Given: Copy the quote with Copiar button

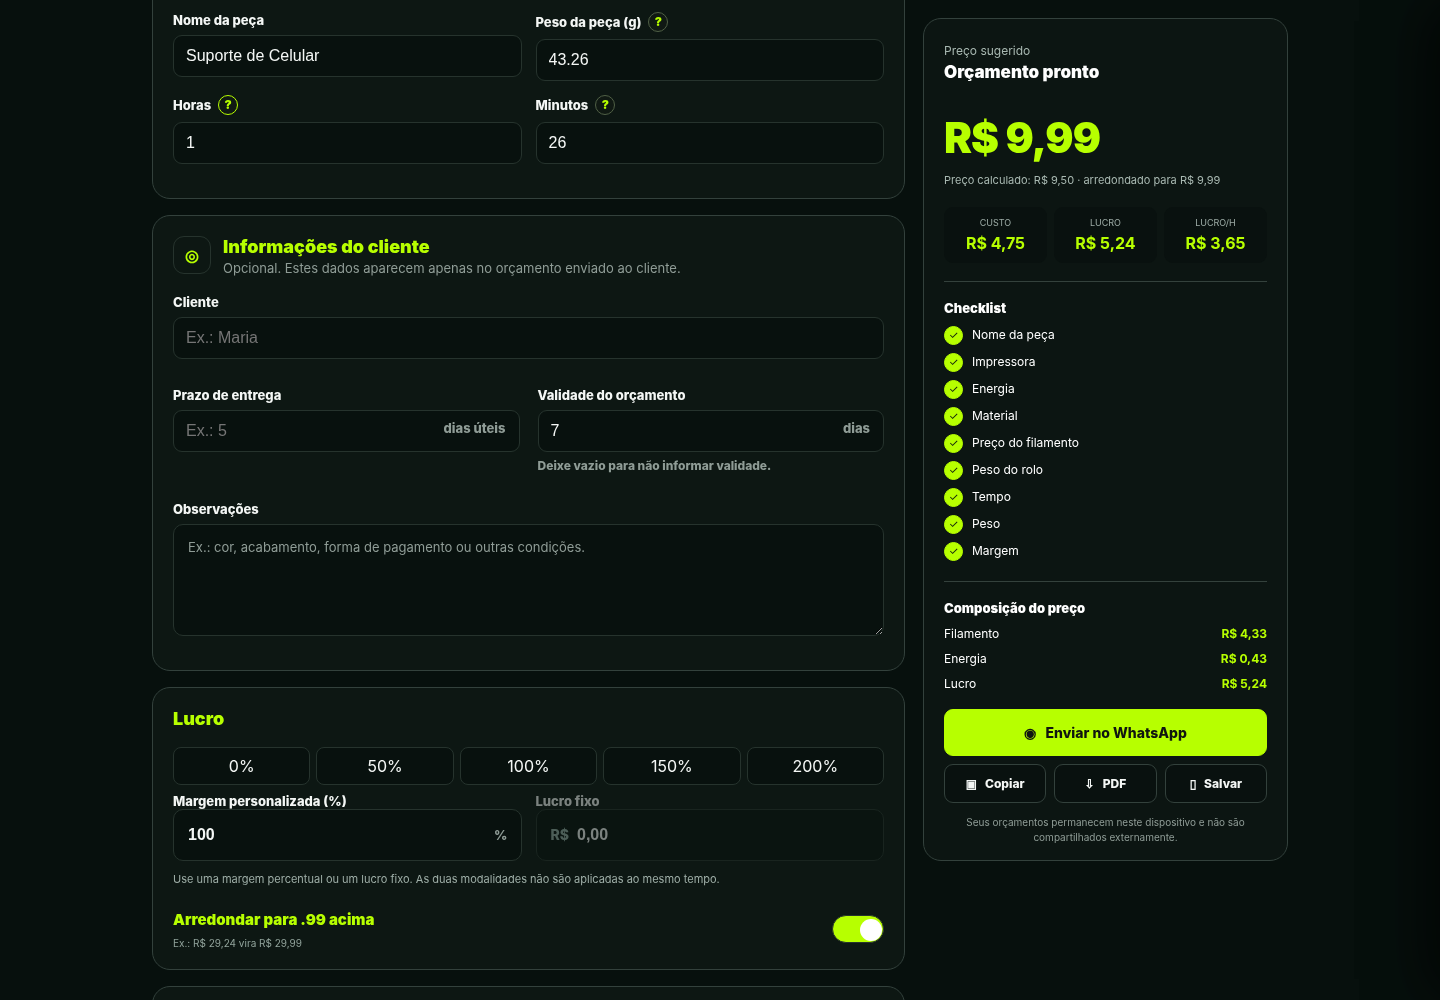Looking at the screenshot, I should click(995, 784).
